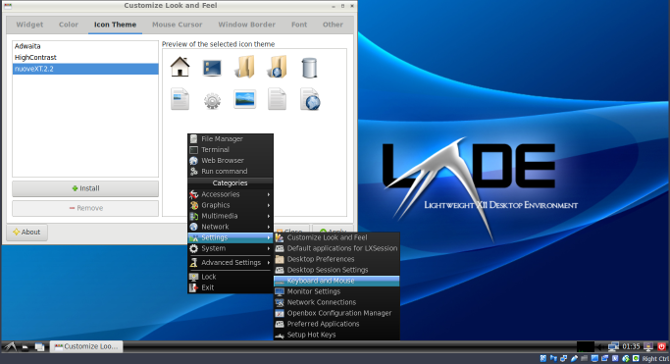Choose Run command in the menu
The image size is (670, 364).
click(230, 171)
